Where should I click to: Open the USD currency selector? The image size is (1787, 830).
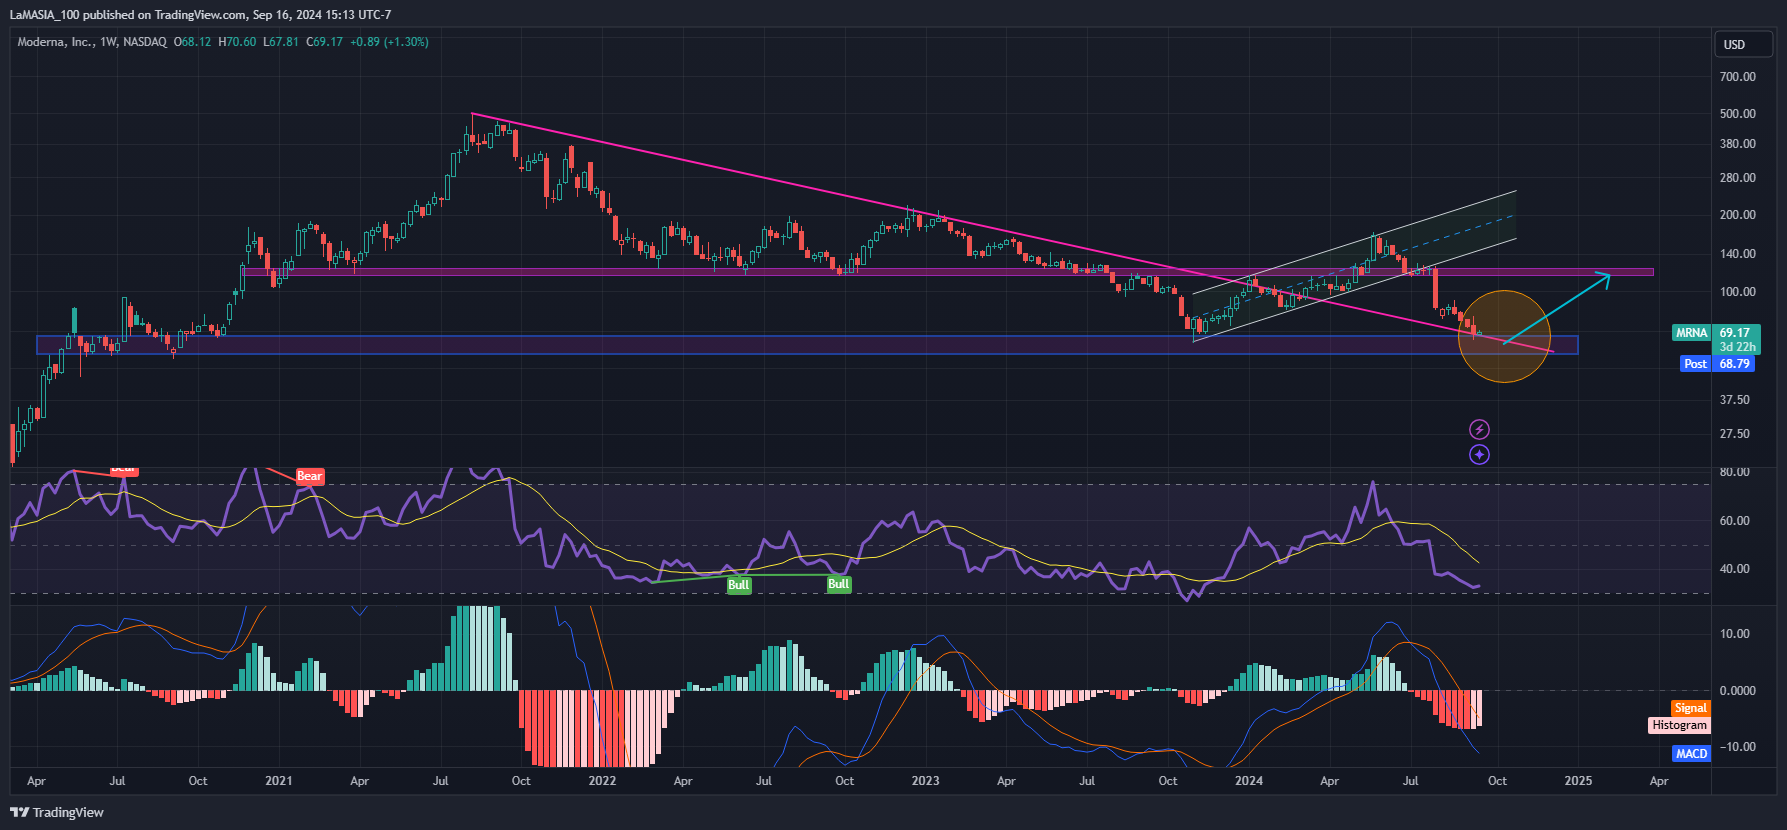click(x=1744, y=44)
